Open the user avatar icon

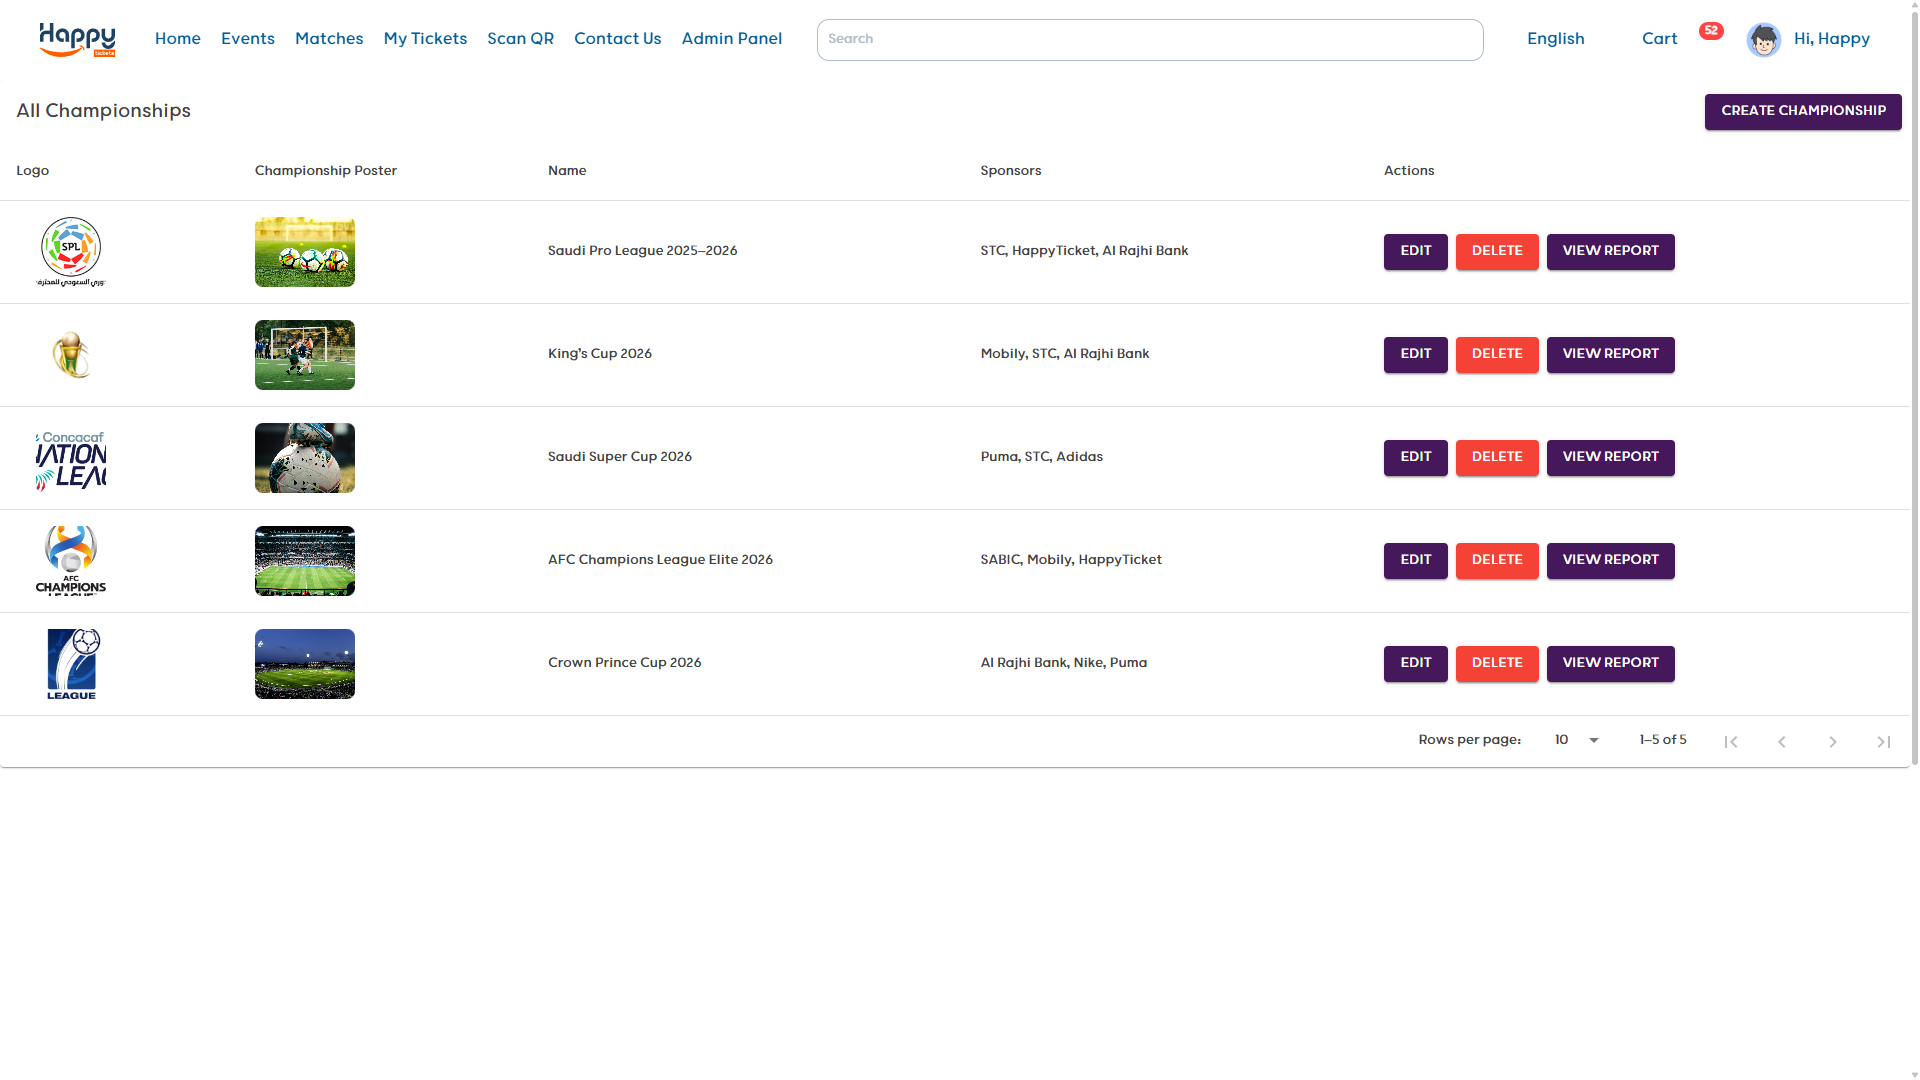(1763, 40)
